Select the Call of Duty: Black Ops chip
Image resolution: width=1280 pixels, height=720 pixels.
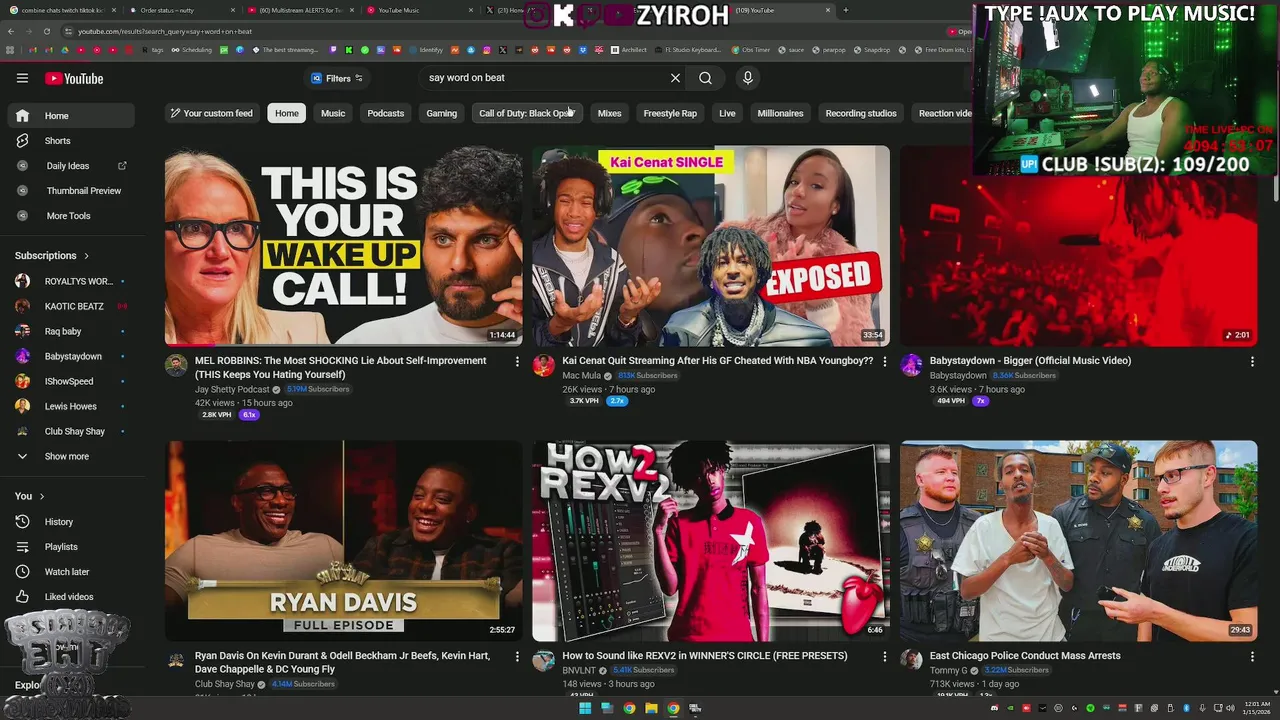coord(526,113)
